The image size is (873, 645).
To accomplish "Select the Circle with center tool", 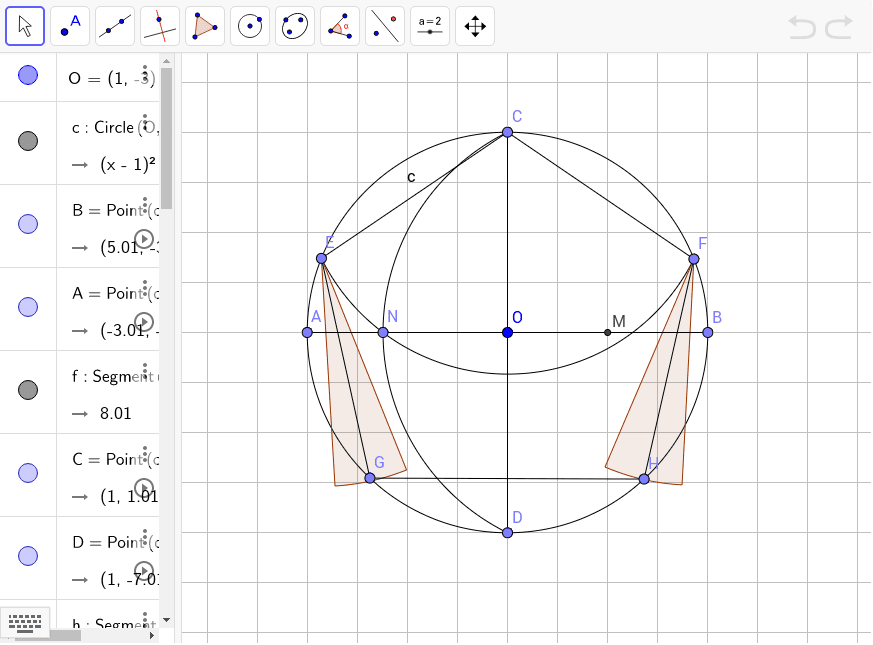I will [x=250, y=26].
